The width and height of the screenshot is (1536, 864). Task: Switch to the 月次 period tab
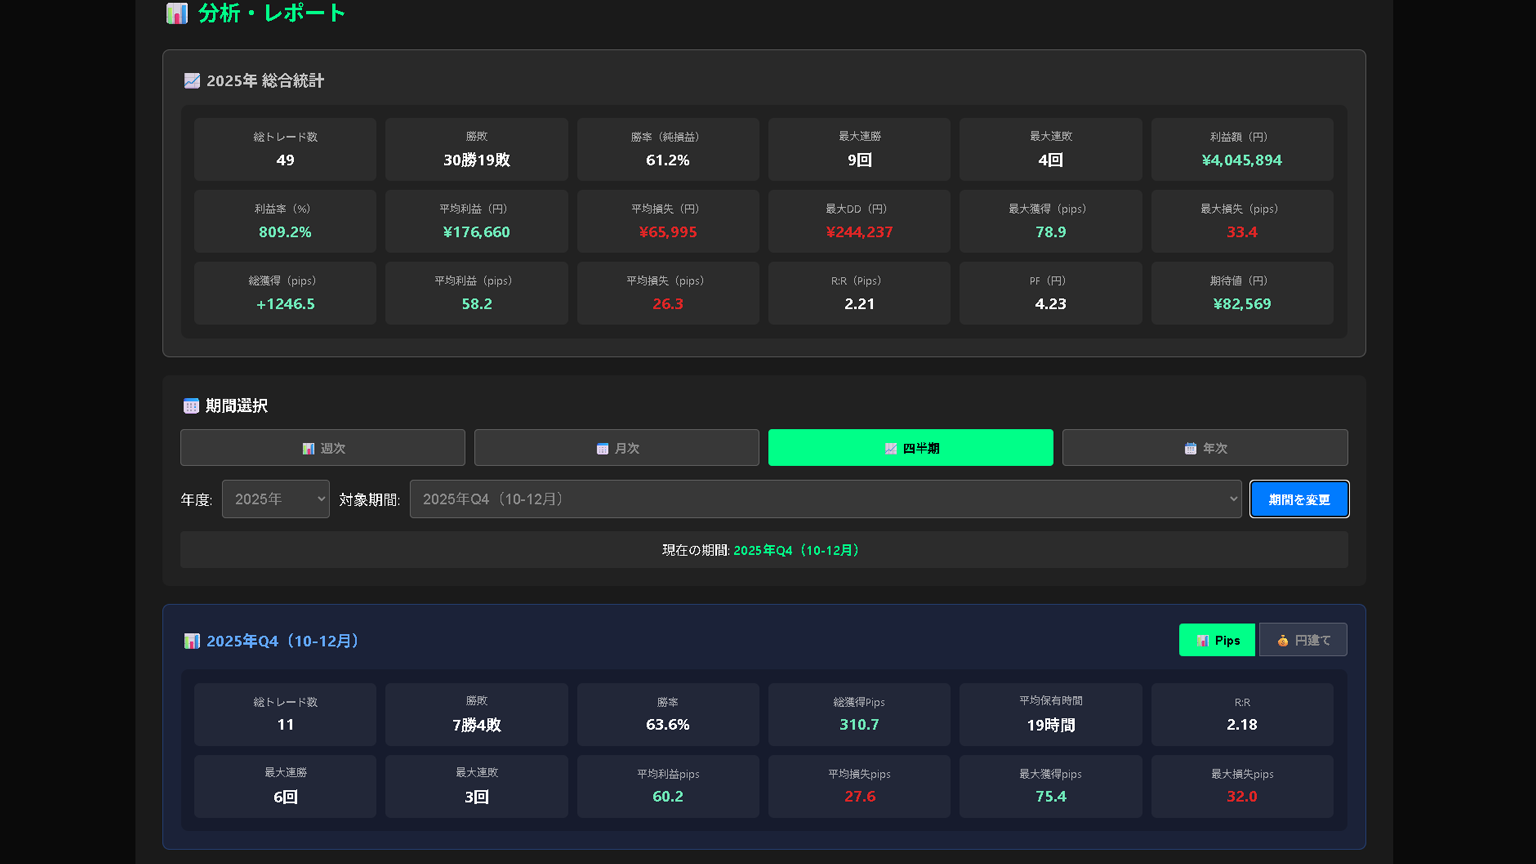point(616,448)
